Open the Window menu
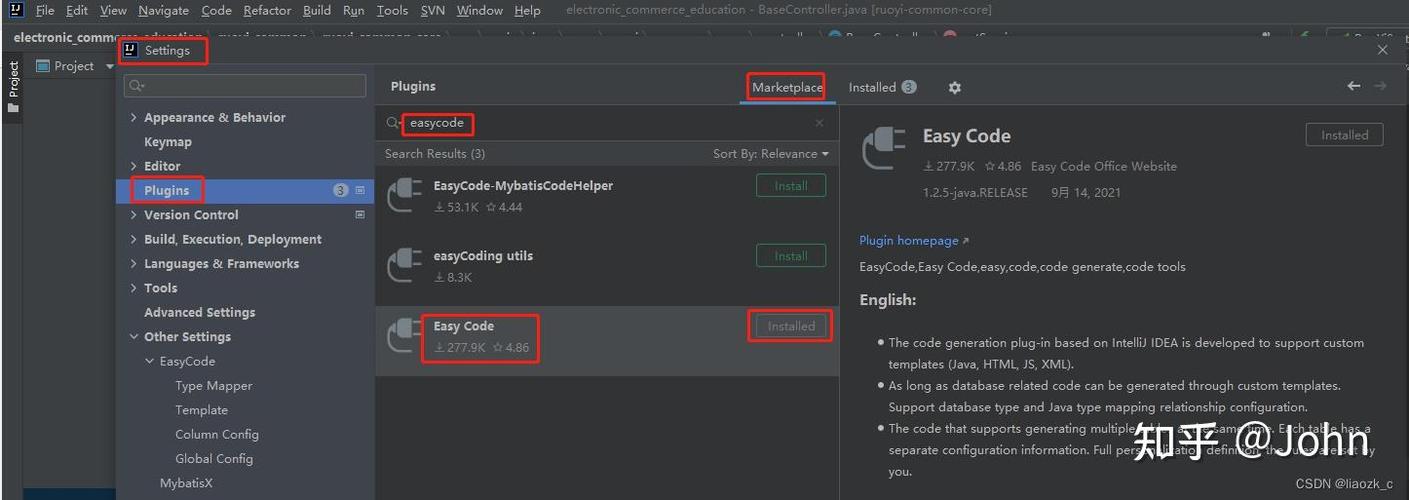 point(479,10)
